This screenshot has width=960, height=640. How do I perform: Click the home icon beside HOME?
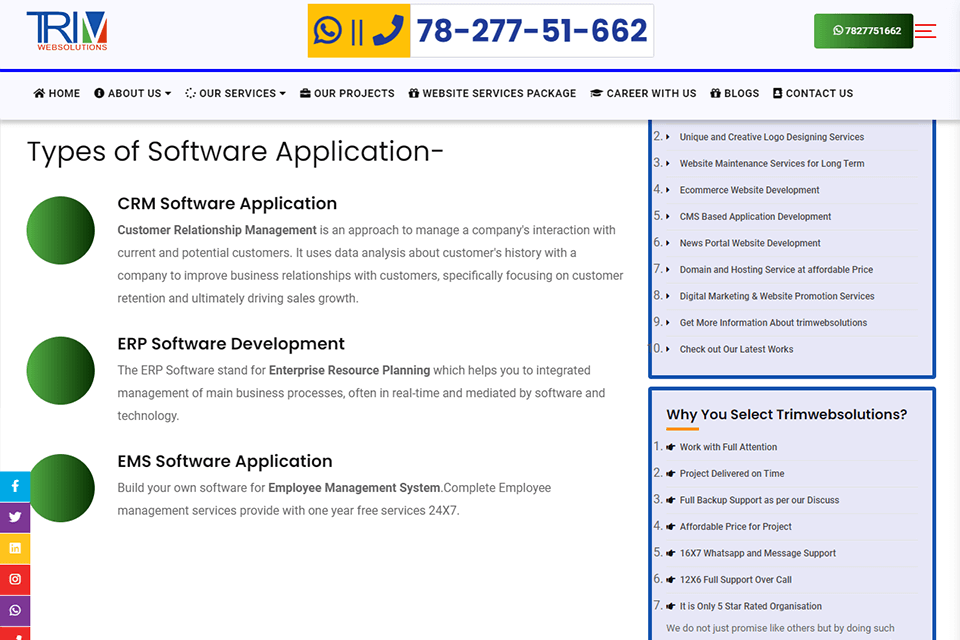[39, 93]
